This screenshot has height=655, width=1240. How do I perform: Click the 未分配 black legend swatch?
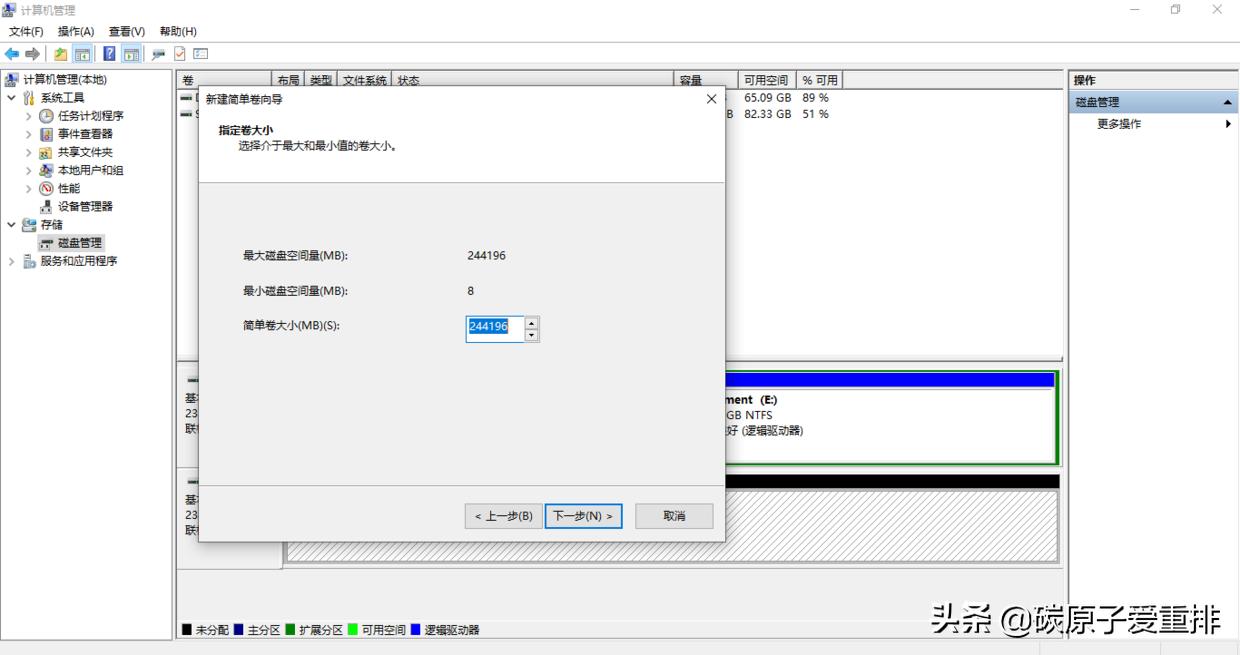pos(187,630)
